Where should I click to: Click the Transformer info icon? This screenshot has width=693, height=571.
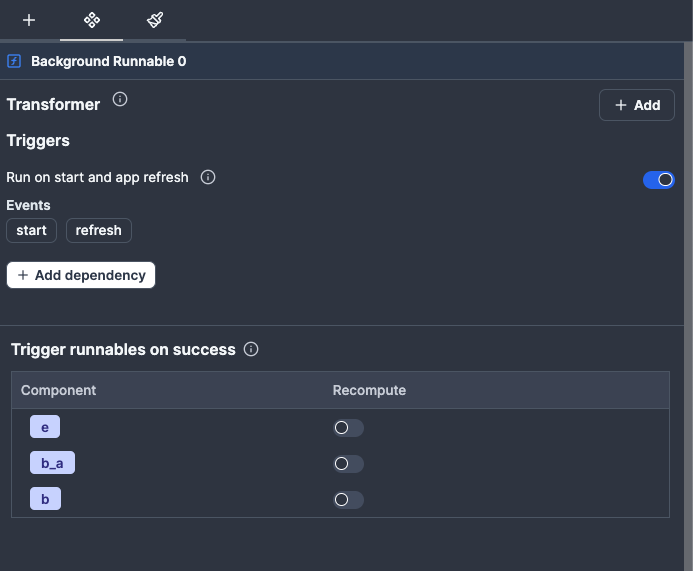coord(120,99)
